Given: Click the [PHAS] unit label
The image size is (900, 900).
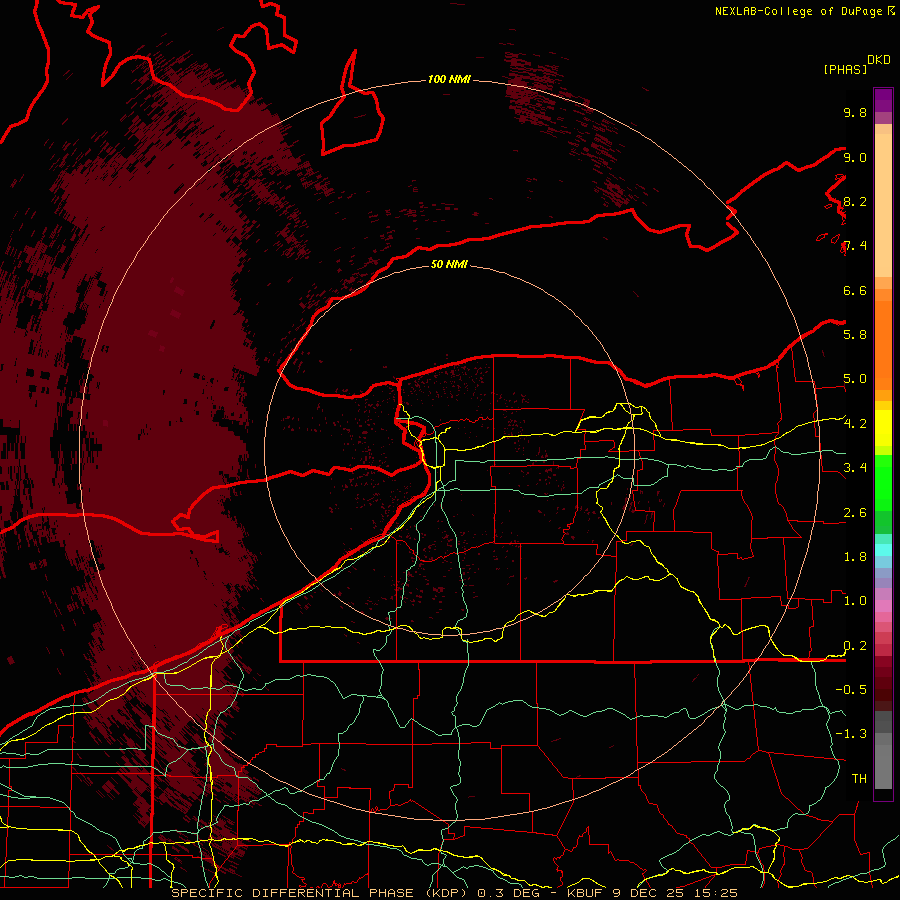Looking at the screenshot, I should click(x=845, y=69).
